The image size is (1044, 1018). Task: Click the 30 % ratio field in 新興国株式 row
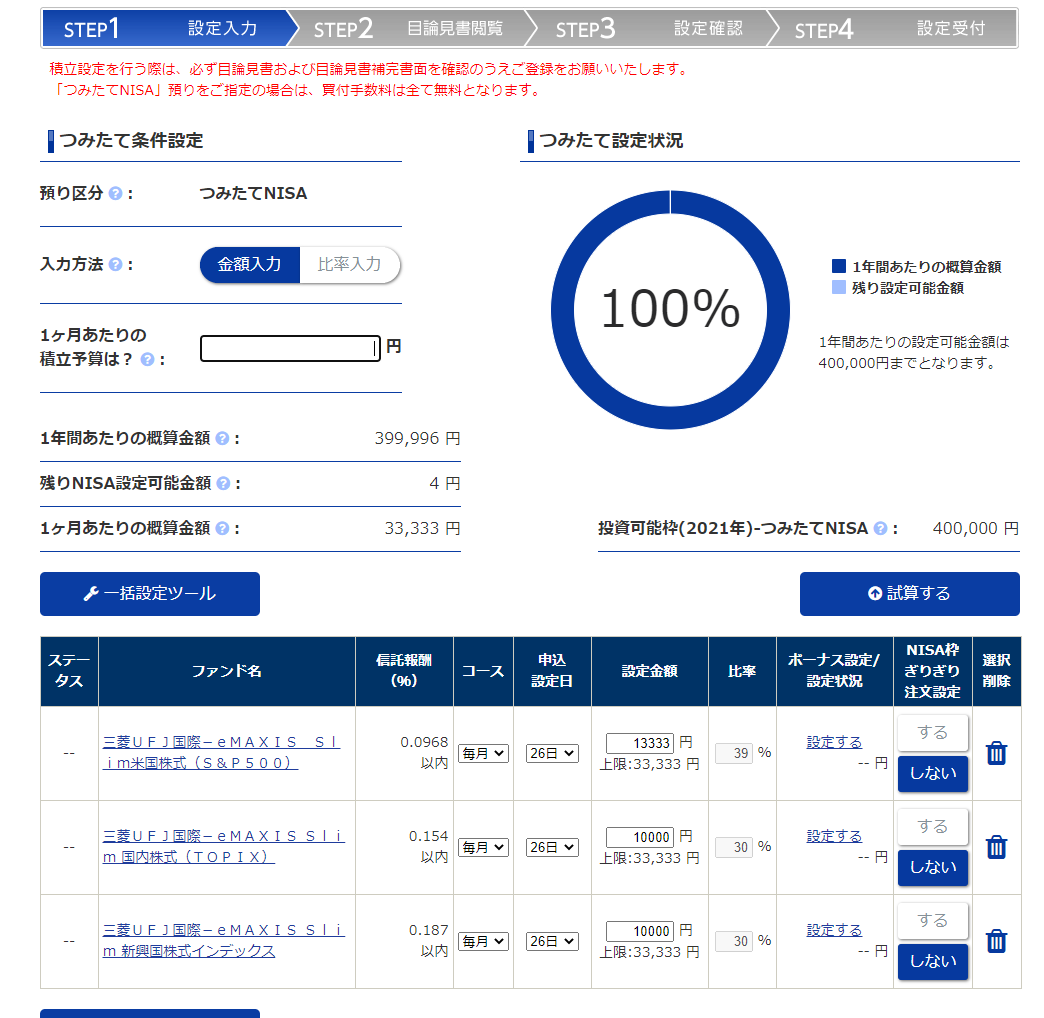click(734, 941)
